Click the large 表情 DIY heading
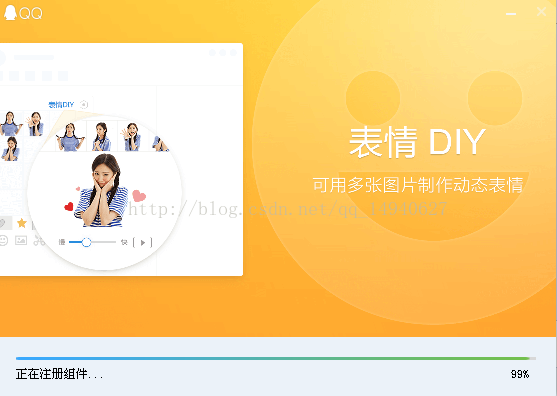This screenshot has height=396, width=557. (x=417, y=142)
